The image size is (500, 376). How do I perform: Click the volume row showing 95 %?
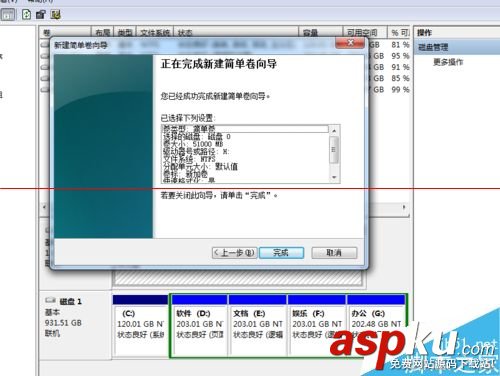click(225, 56)
